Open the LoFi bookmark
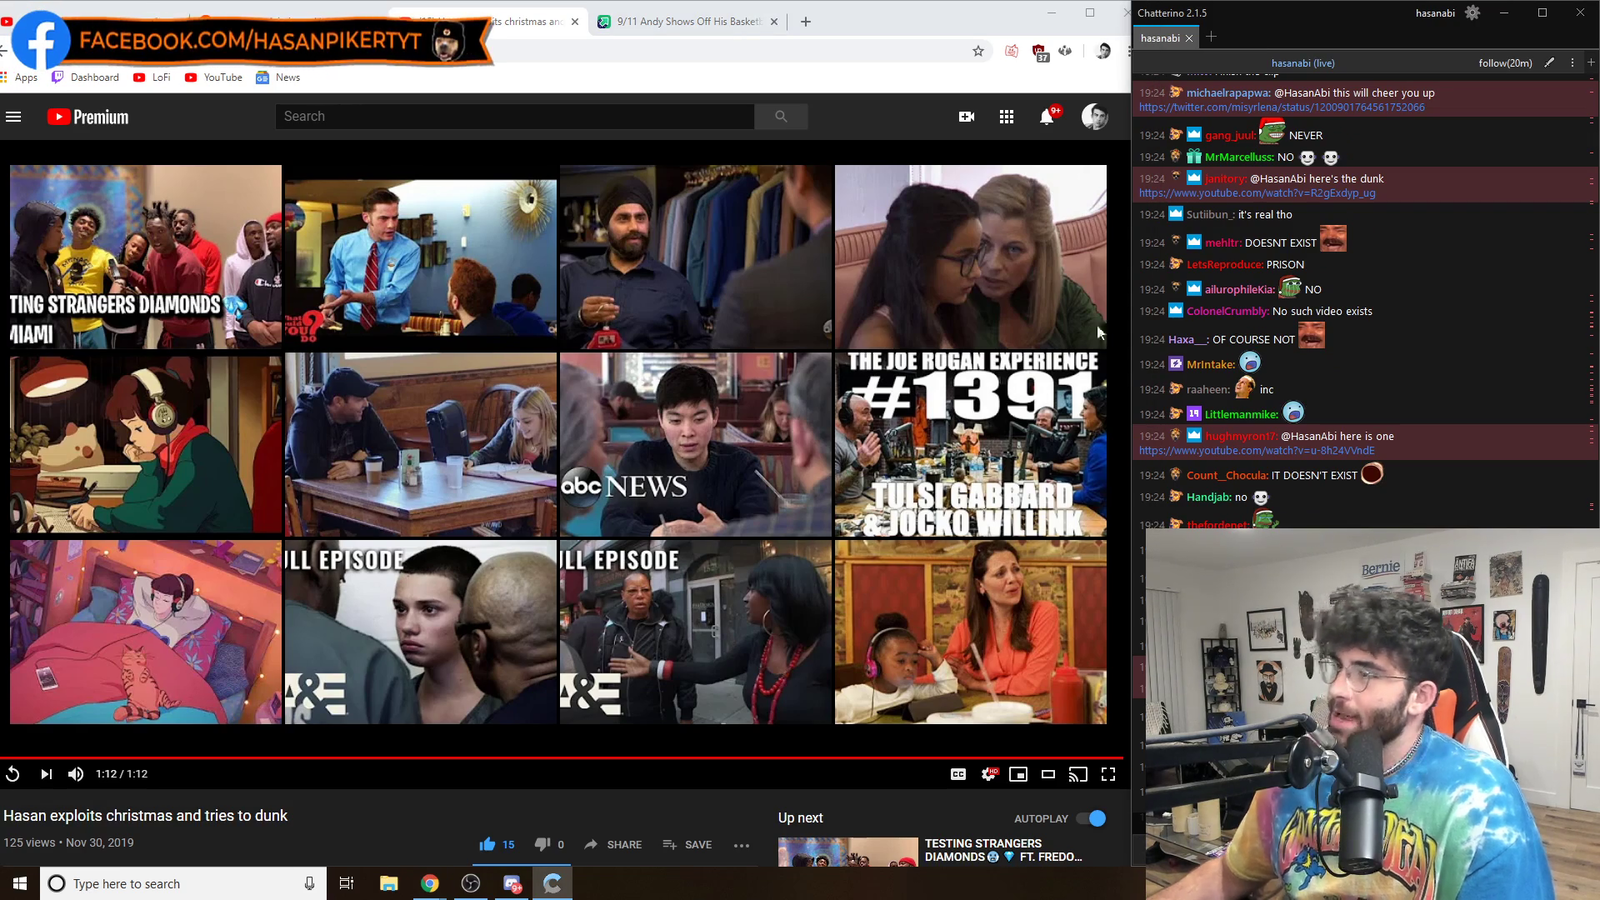This screenshot has height=900, width=1600. 152,77
